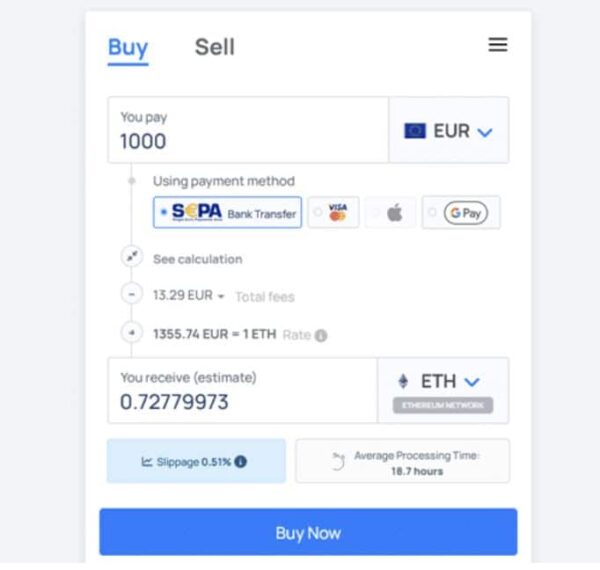The width and height of the screenshot is (600, 570).
Task: Click the processing time refresh icon
Action: (x=338, y=461)
